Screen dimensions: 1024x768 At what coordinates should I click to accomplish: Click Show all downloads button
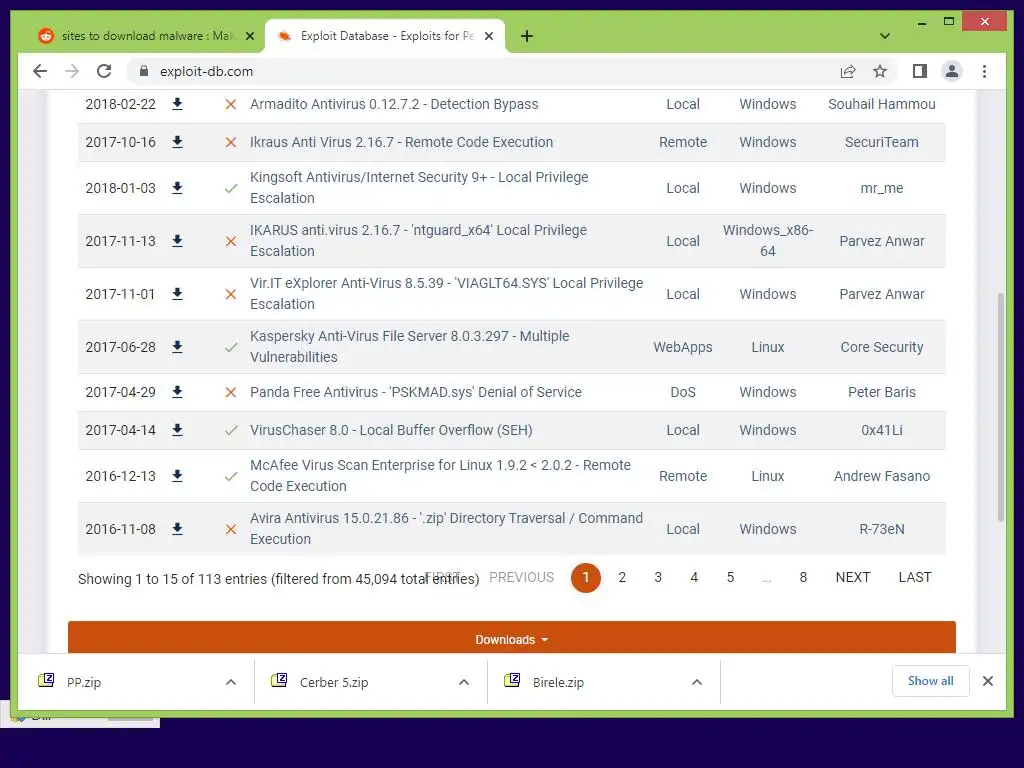(x=931, y=681)
